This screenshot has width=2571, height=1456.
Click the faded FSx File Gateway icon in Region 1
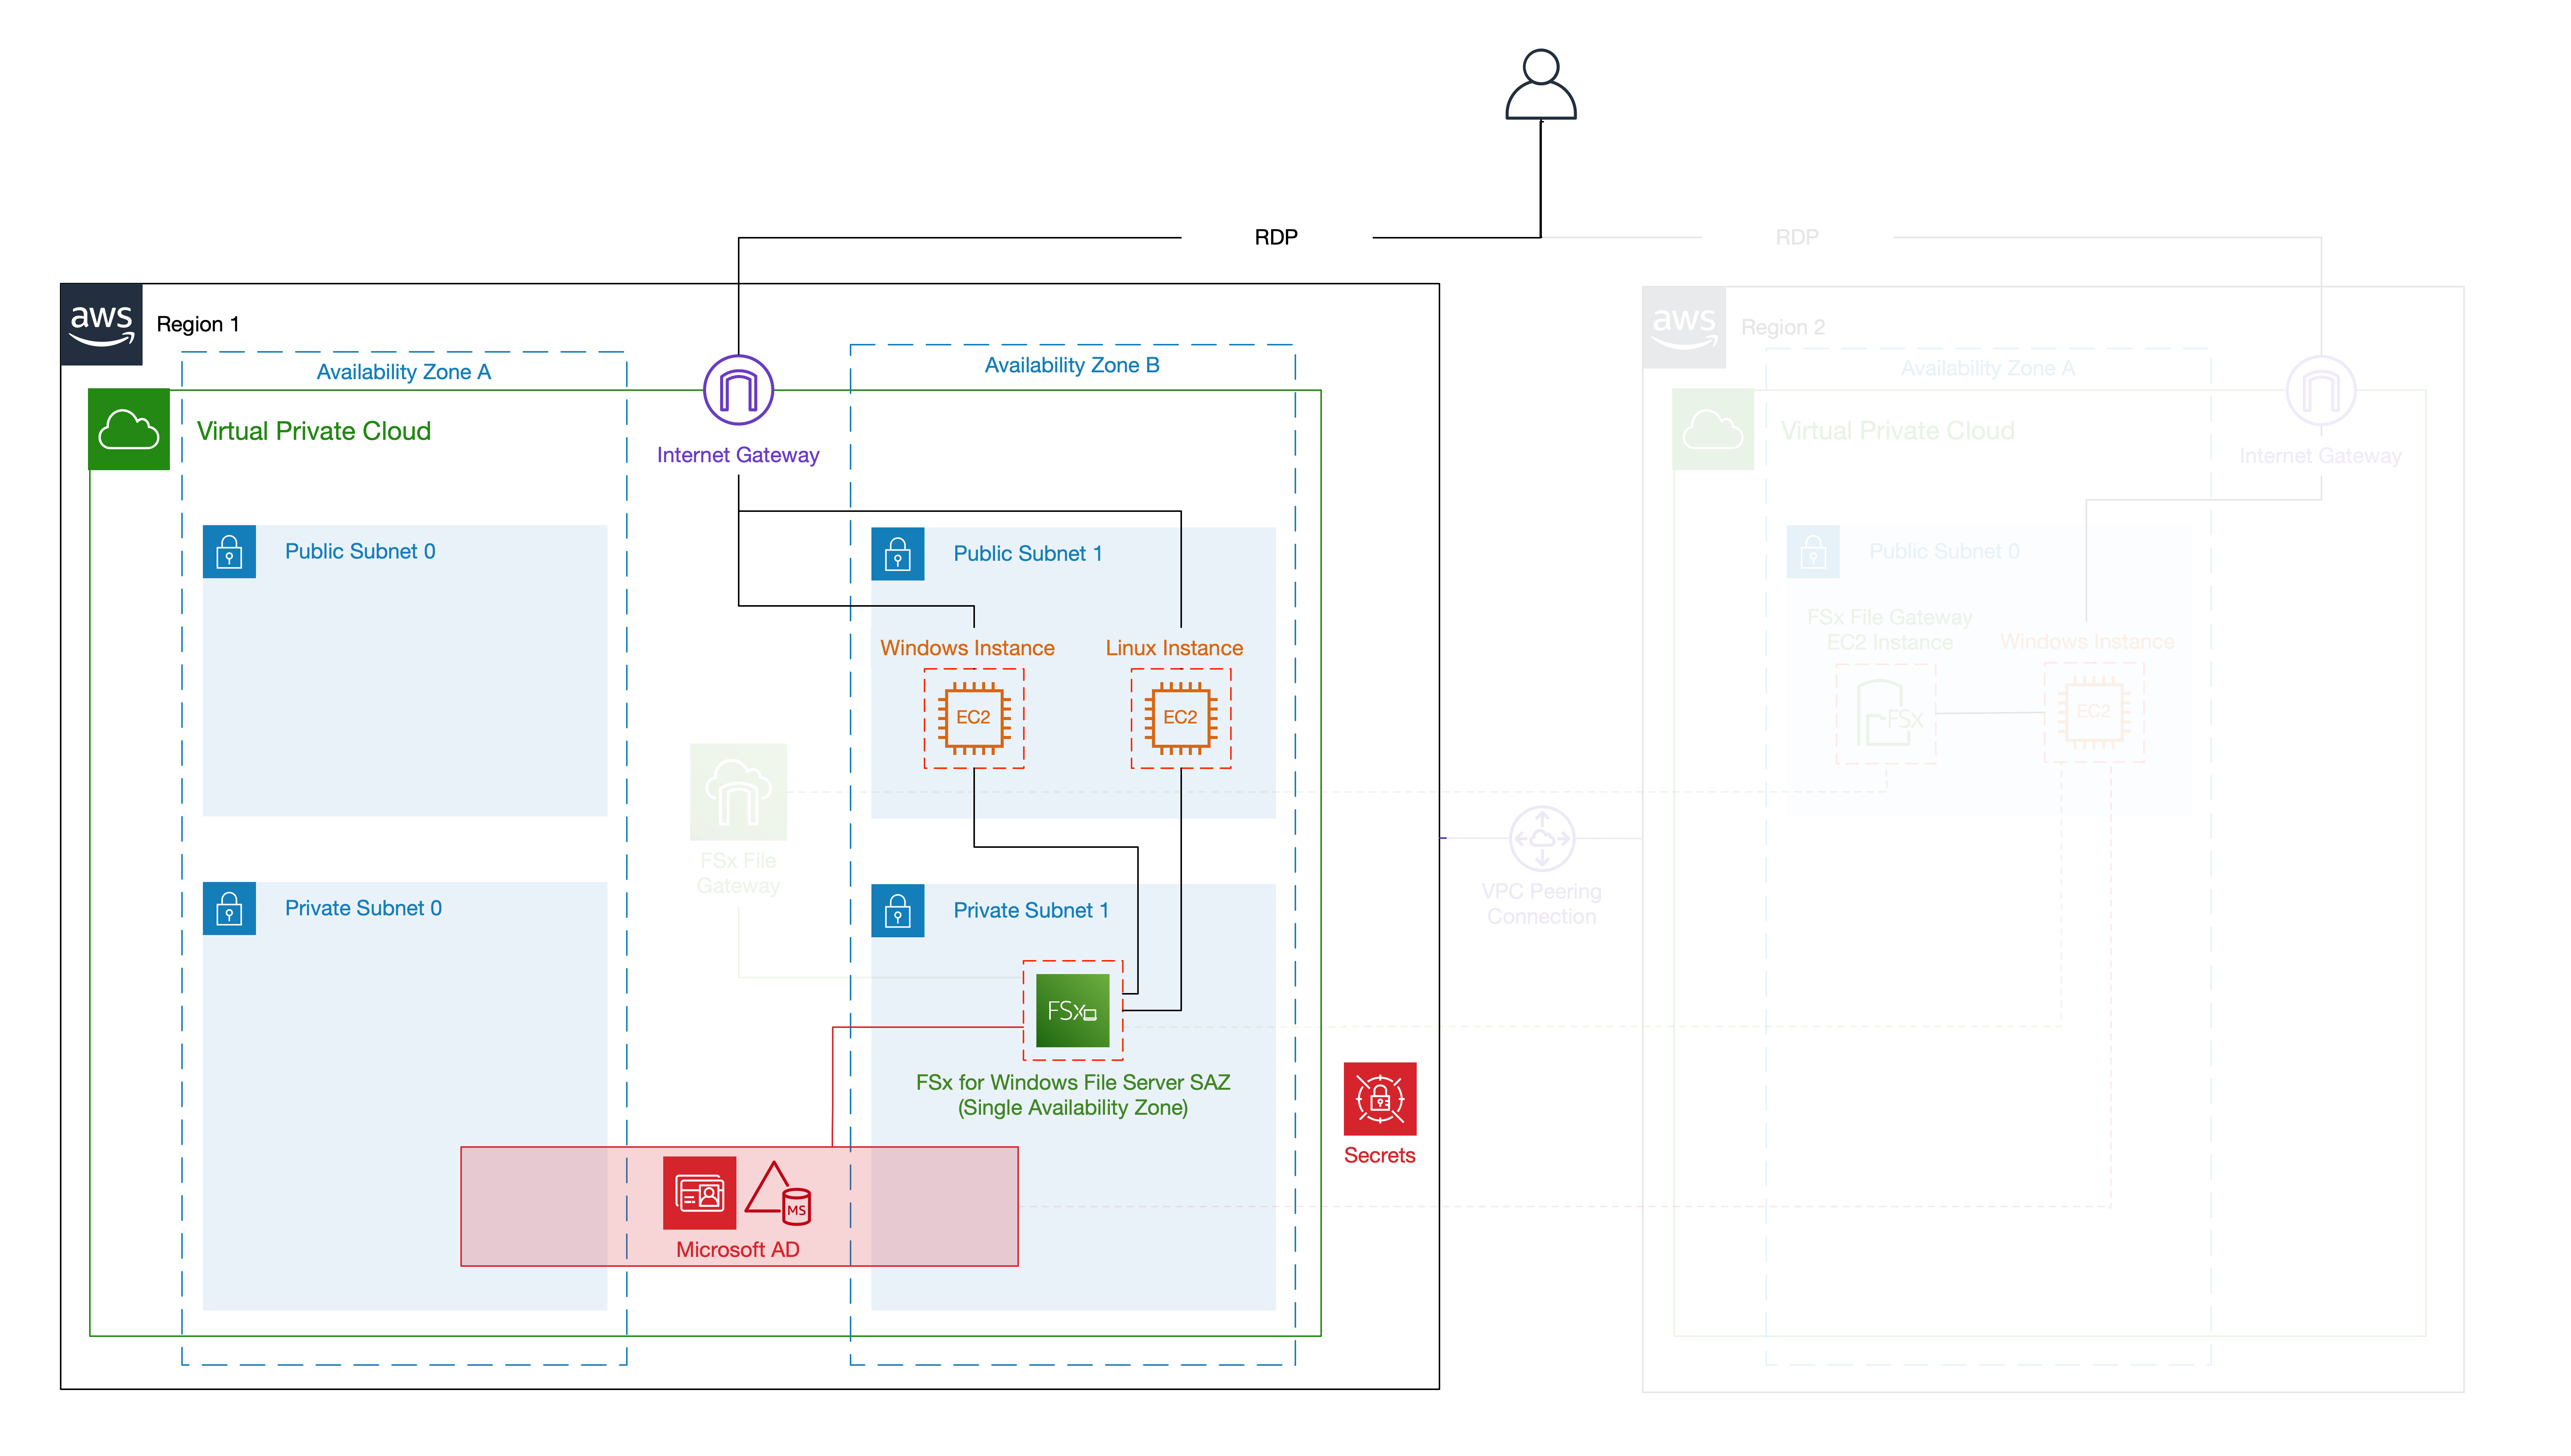pyautogui.click(x=738, y=792)
